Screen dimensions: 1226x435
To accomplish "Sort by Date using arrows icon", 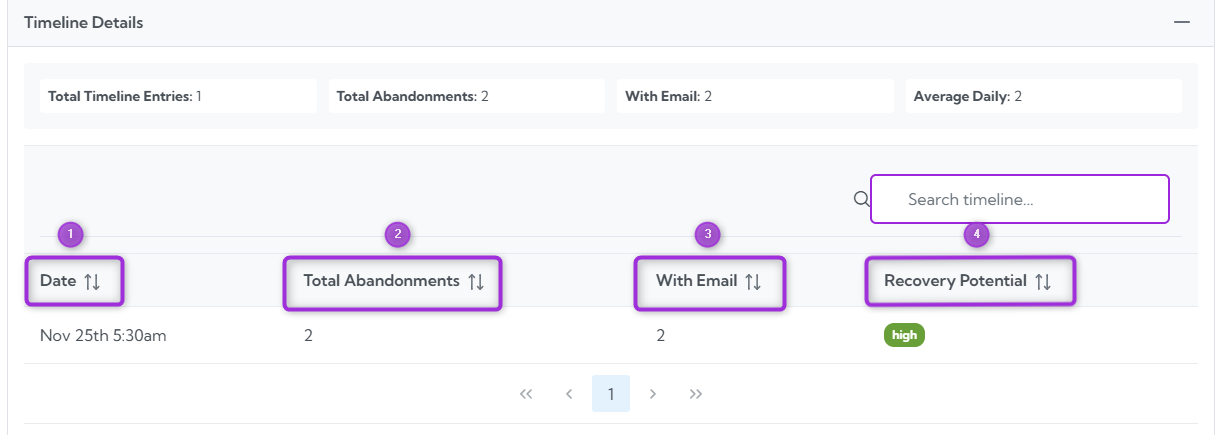I will pos(92,282).
